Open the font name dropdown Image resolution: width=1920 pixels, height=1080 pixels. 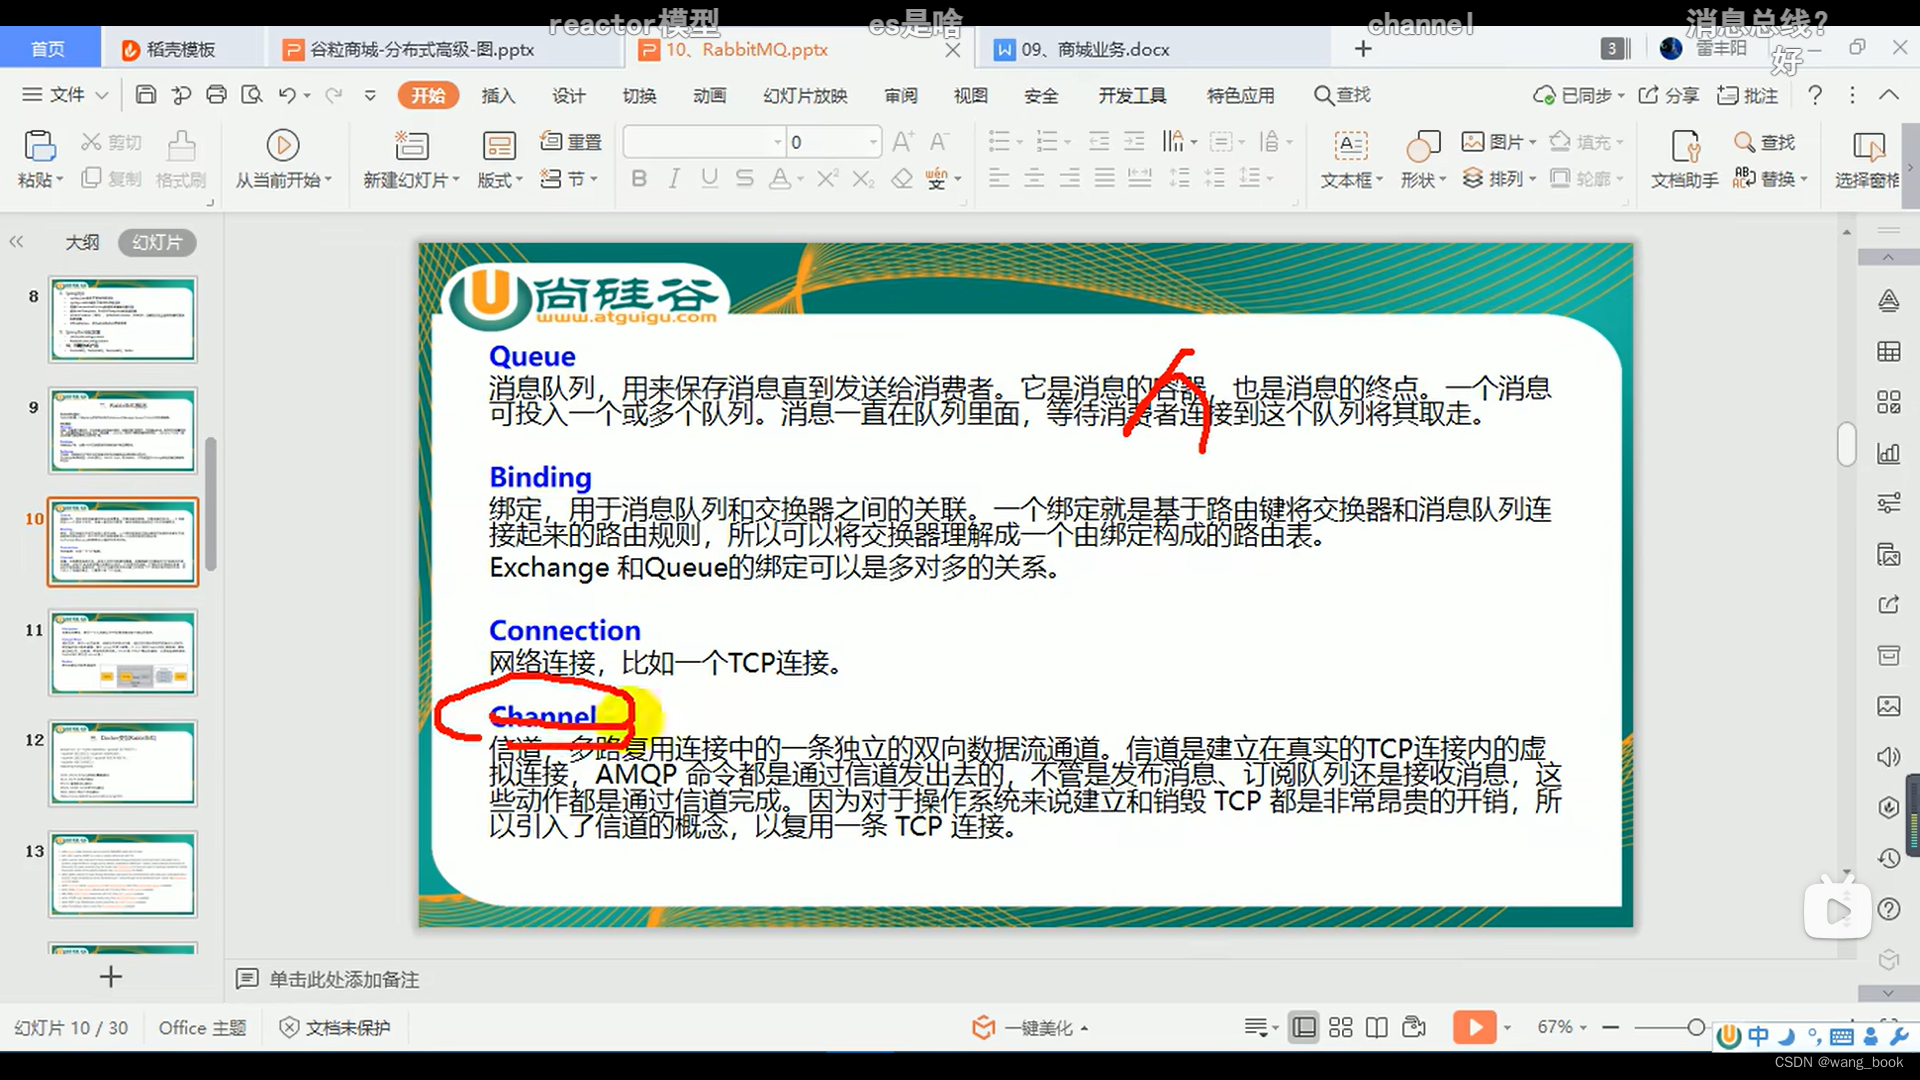(778, 142)
